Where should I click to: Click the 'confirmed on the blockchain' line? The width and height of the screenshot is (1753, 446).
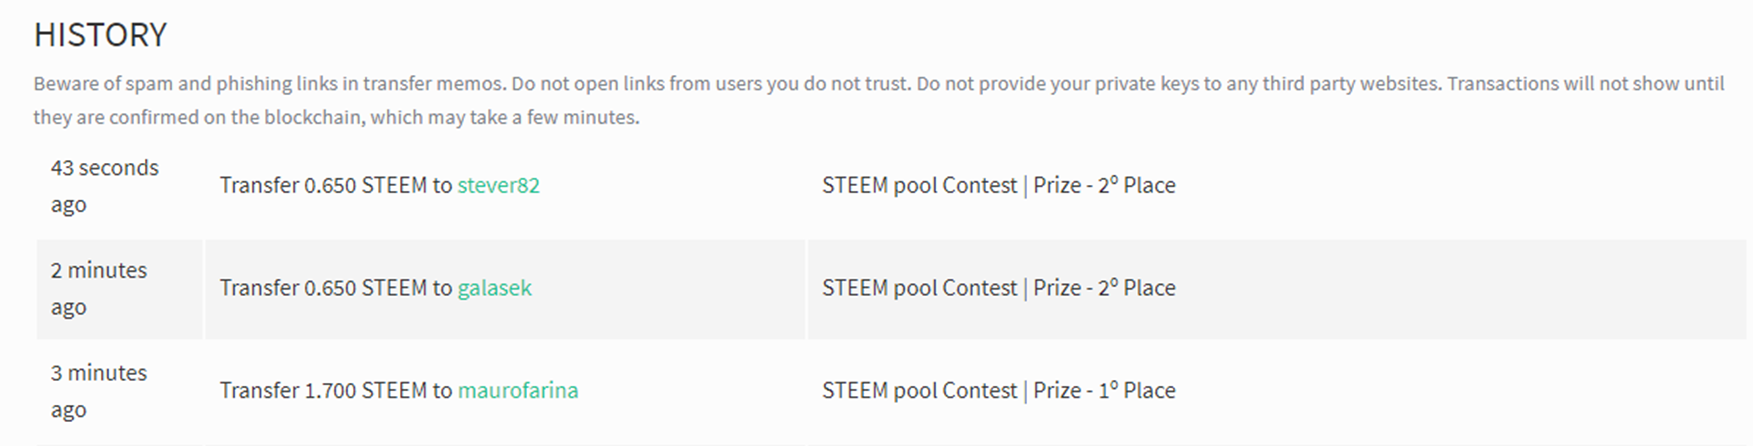[x=336, y=117]
